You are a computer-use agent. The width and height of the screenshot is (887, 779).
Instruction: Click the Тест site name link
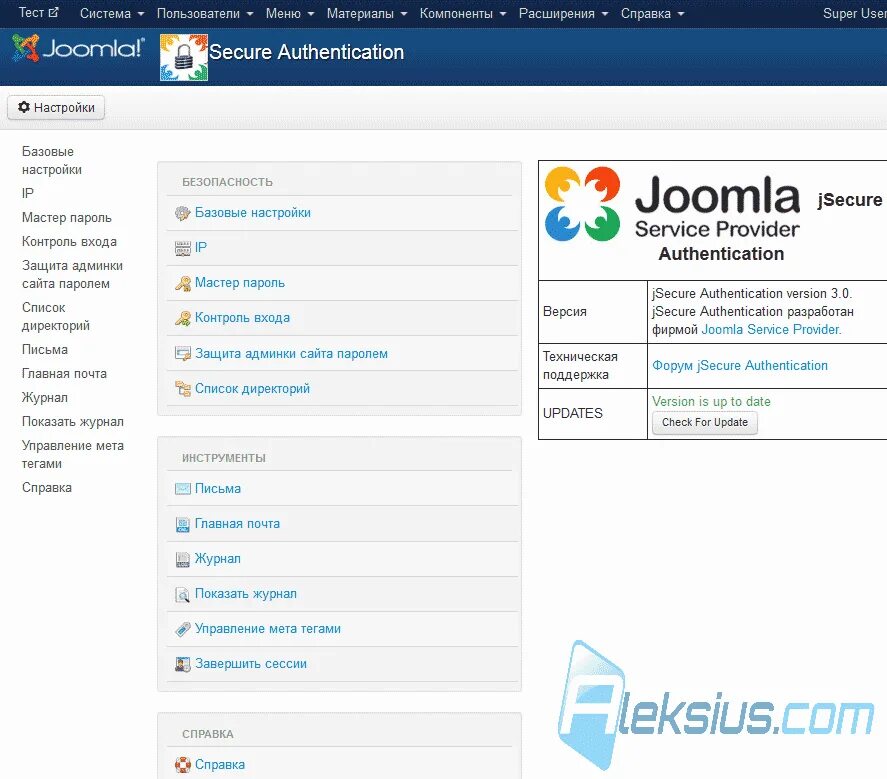[31, 12]
